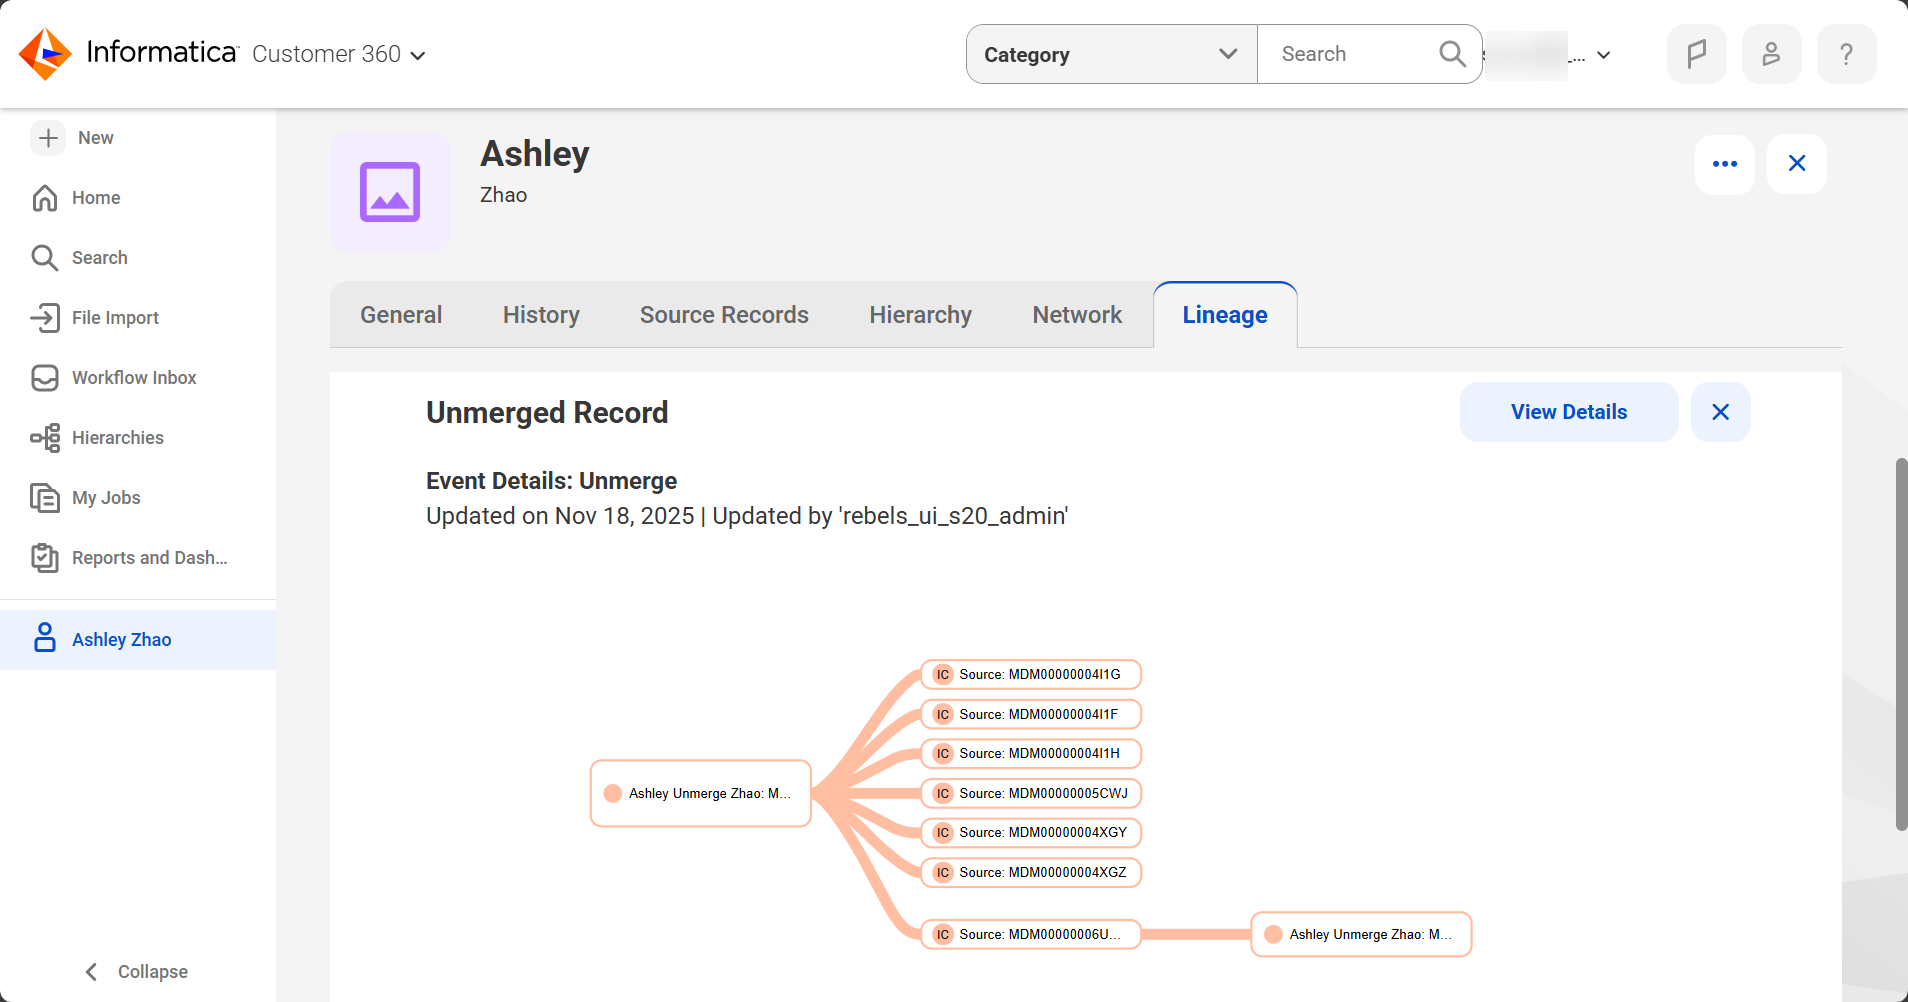Click the 'Event Details: Unmerge' text
The width and height of the screenshot is (1908, 1002).
point(551,481)
